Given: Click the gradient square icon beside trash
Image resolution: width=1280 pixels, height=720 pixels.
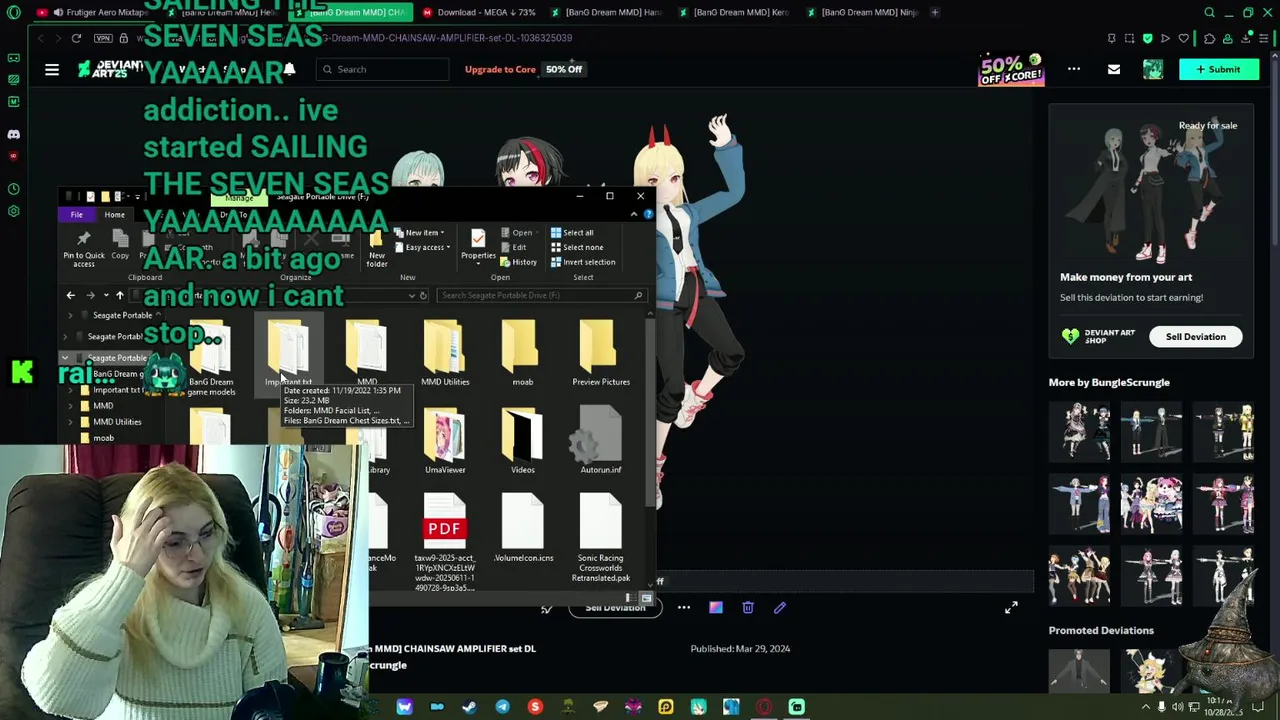Looking at the screenshot, I should pyautogui.click(x=716, y=607).
